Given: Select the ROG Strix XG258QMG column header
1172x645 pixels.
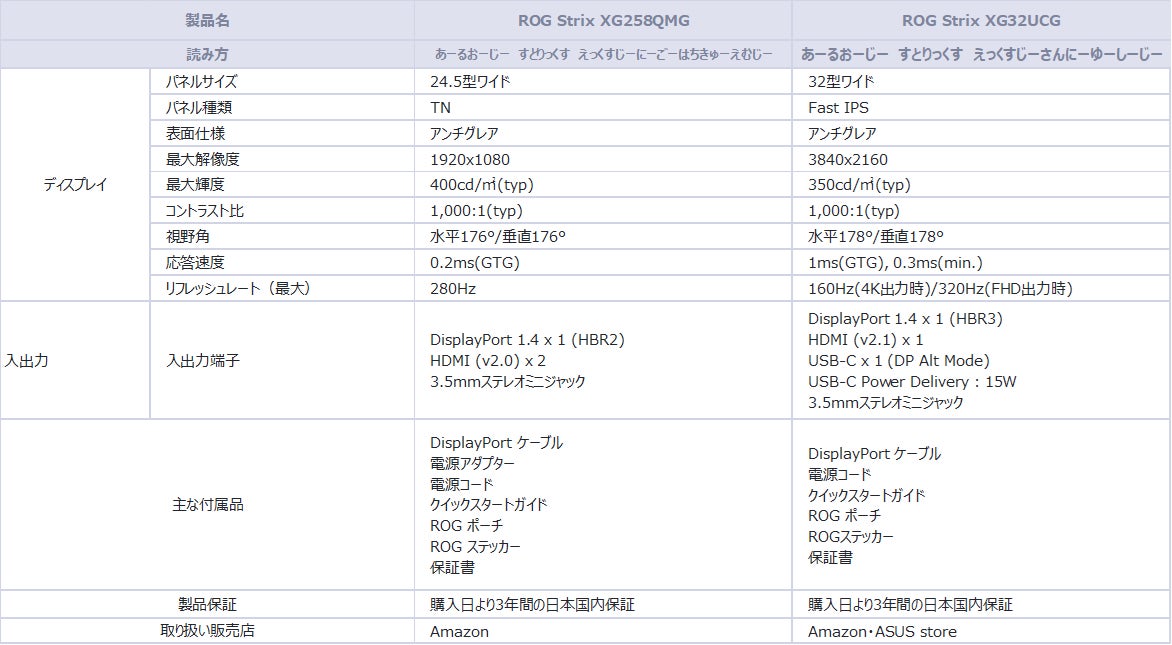Looking at the screenshot, I should tap(603, 20).
